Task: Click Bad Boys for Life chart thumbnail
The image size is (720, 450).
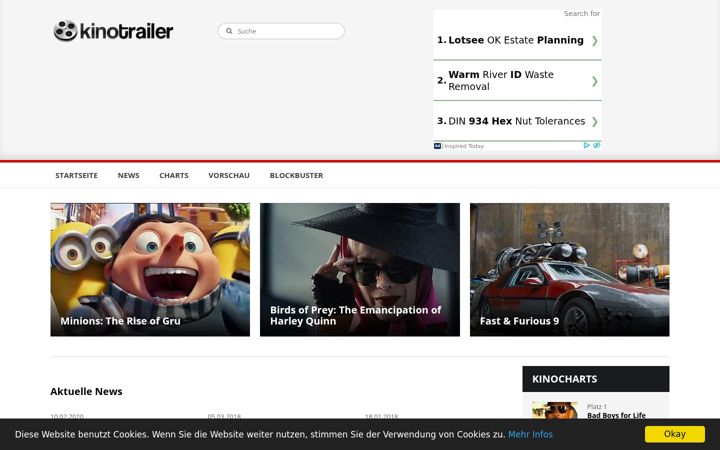Action: click(555, 410)
